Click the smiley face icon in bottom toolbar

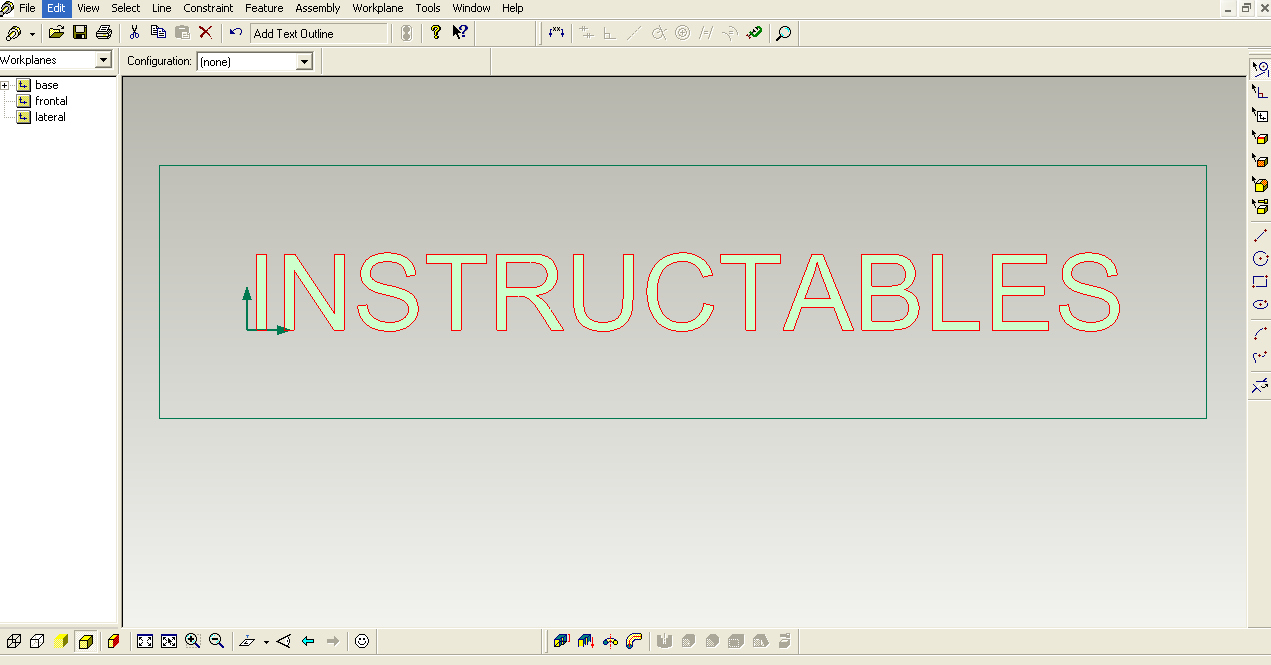pos(362,641)
